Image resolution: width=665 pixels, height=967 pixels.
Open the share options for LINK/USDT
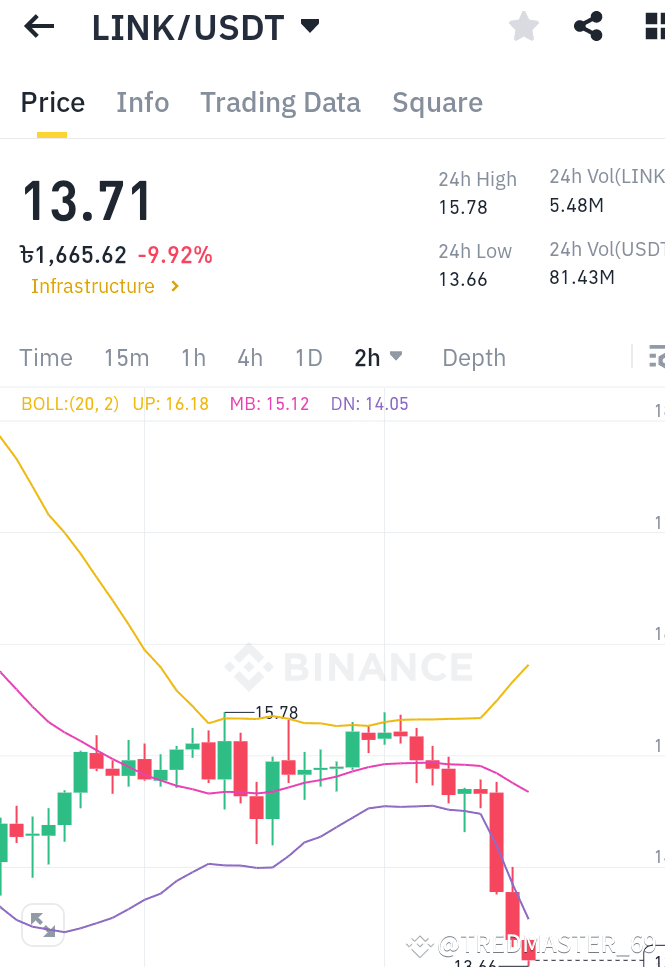pyautogui.click(x=588, y=27)
